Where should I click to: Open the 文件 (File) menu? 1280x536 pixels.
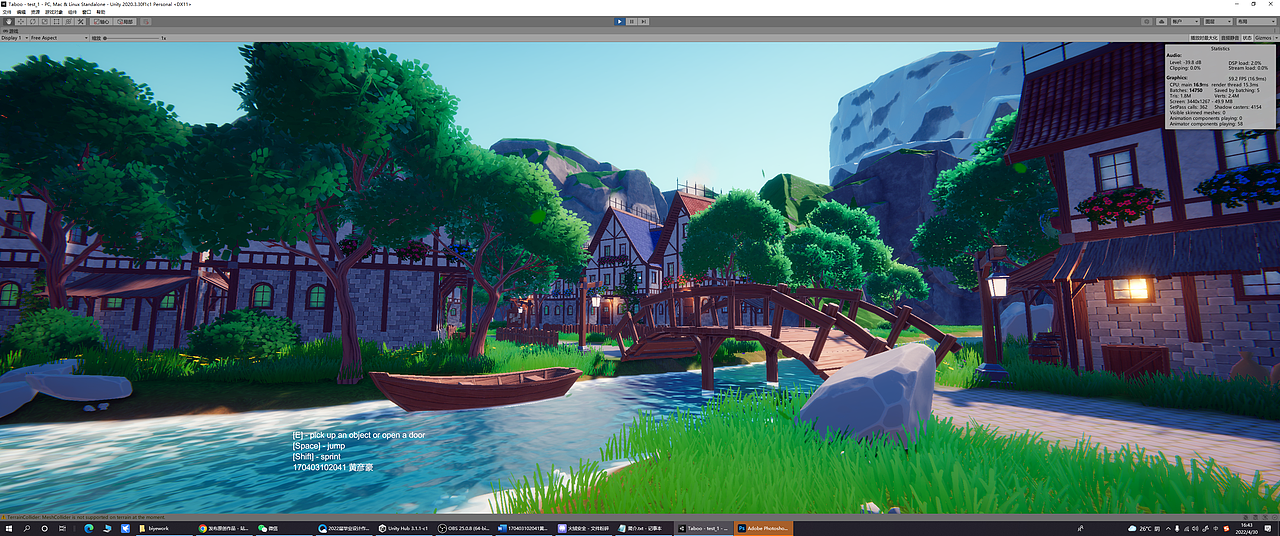point(7,12)
